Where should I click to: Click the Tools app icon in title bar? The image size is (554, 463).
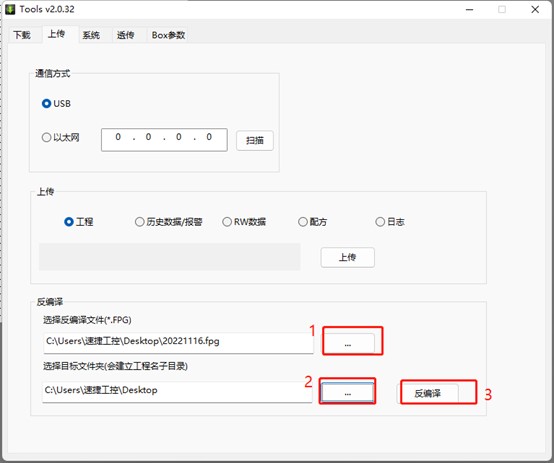click(x=10, y=9)
